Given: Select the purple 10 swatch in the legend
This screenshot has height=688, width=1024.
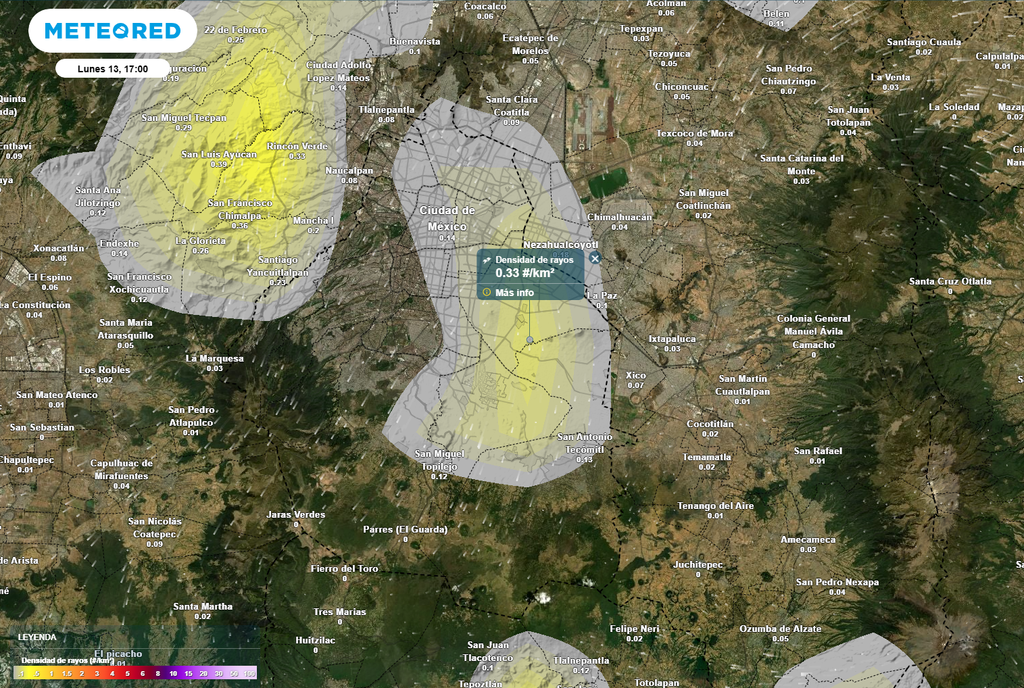Looking at the screenshot, I should pos(172,674).
